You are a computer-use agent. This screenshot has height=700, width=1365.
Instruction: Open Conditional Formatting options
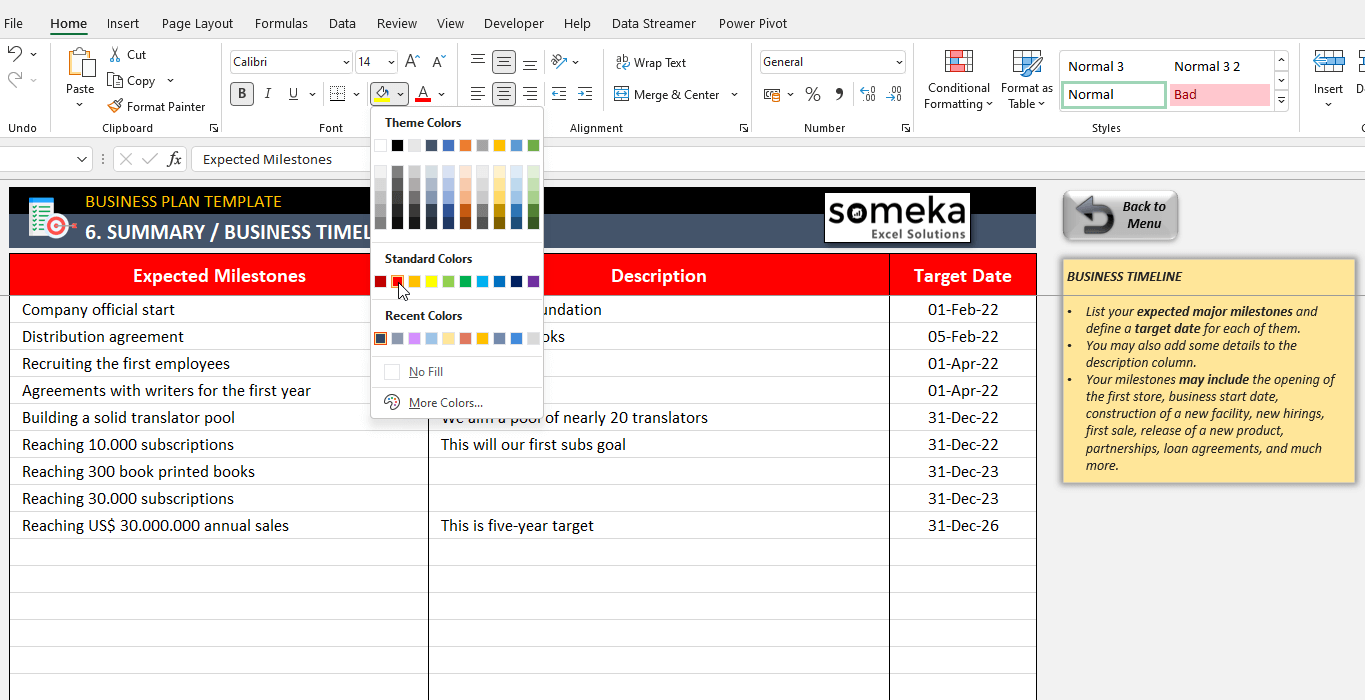click(x=957, y=80)
